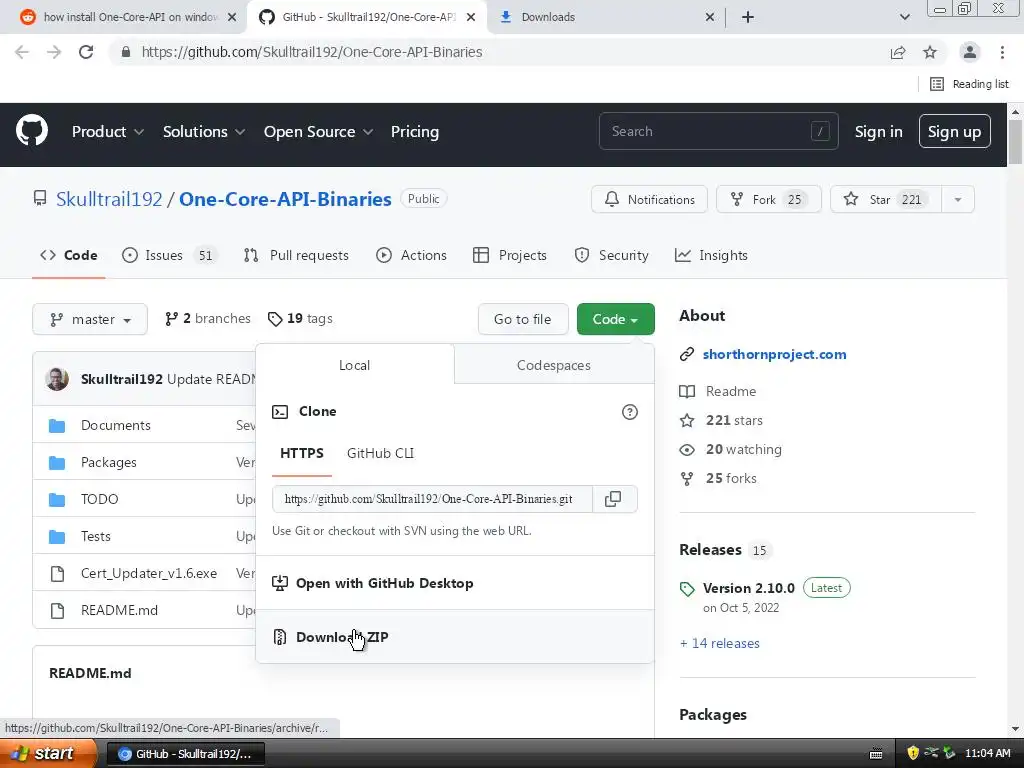Click the browser Back arrow

pos(22,52)
